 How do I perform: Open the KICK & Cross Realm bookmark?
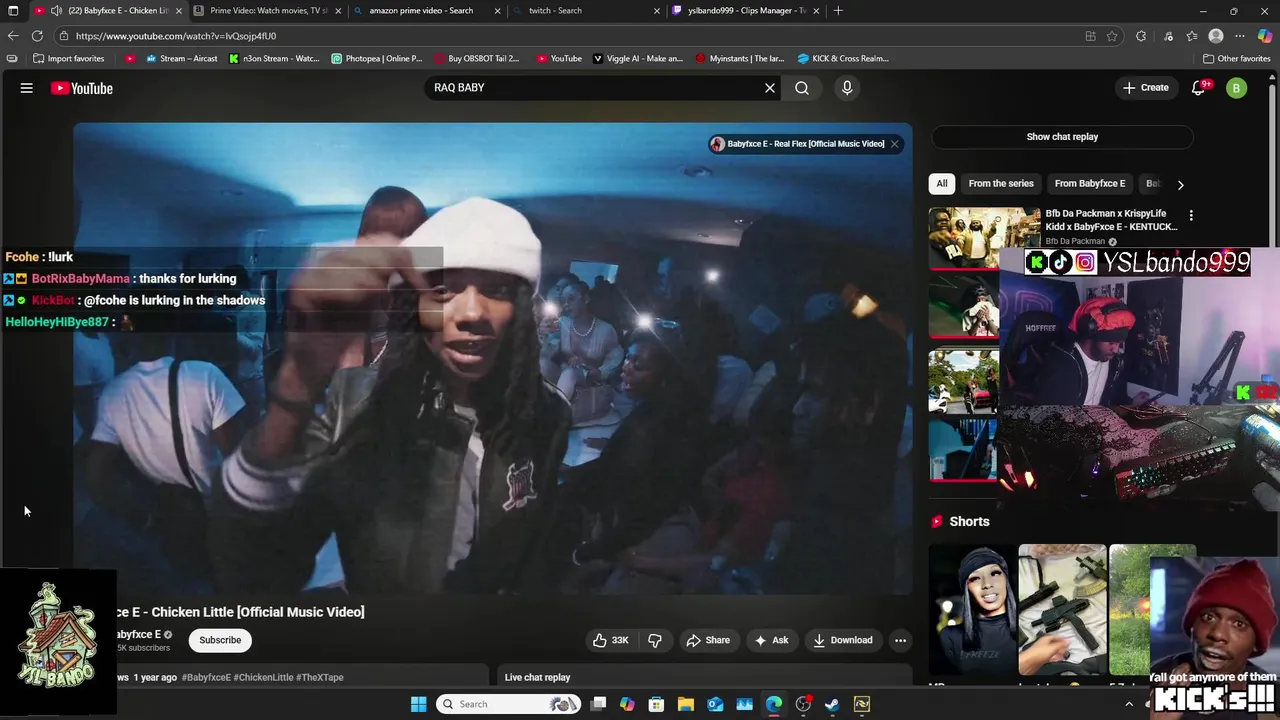pyautogui.click(x=843, y=58)
